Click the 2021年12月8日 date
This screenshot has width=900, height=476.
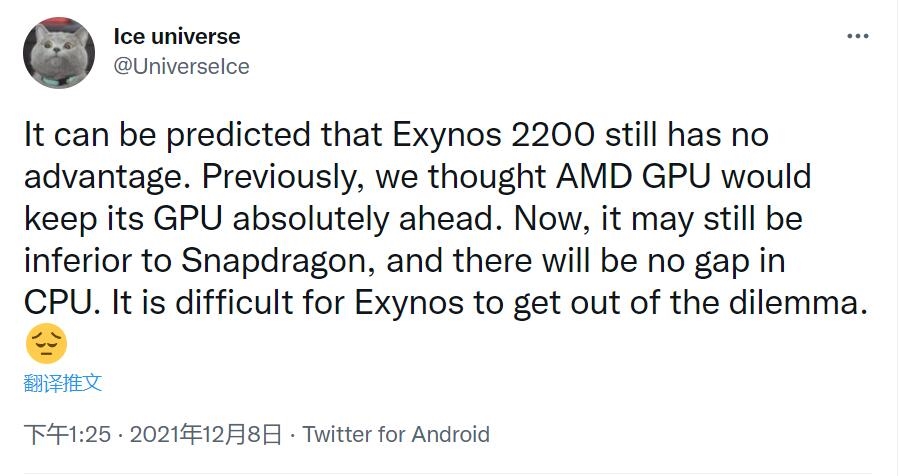206,434
